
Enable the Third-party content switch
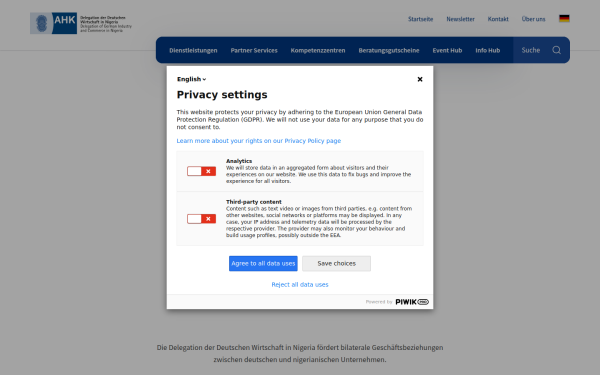201,219
